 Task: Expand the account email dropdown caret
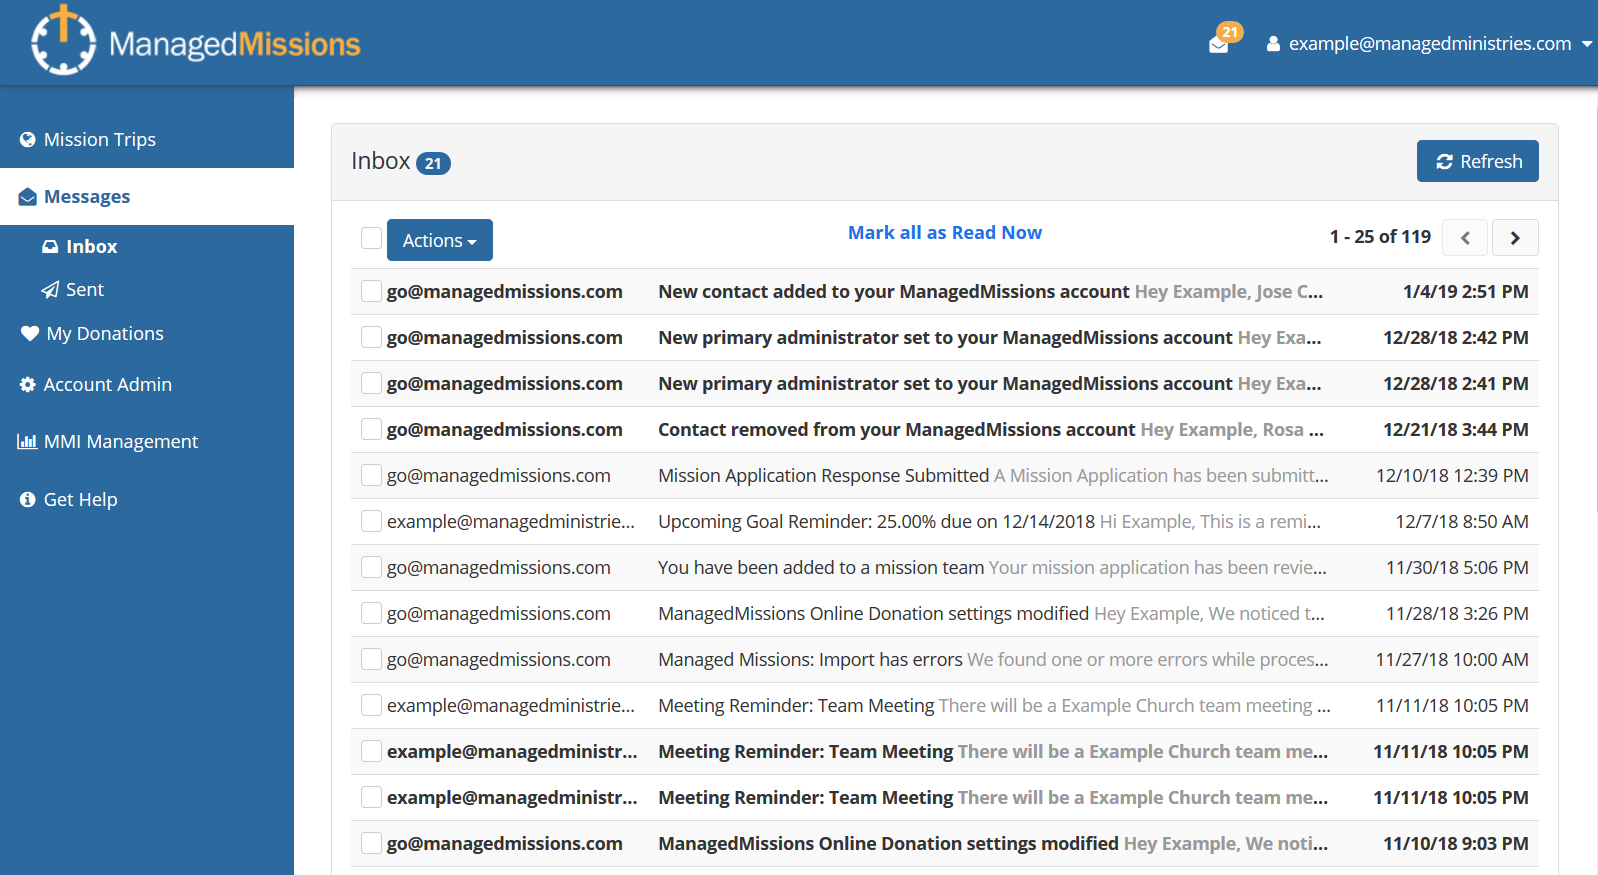point(1587,44)
